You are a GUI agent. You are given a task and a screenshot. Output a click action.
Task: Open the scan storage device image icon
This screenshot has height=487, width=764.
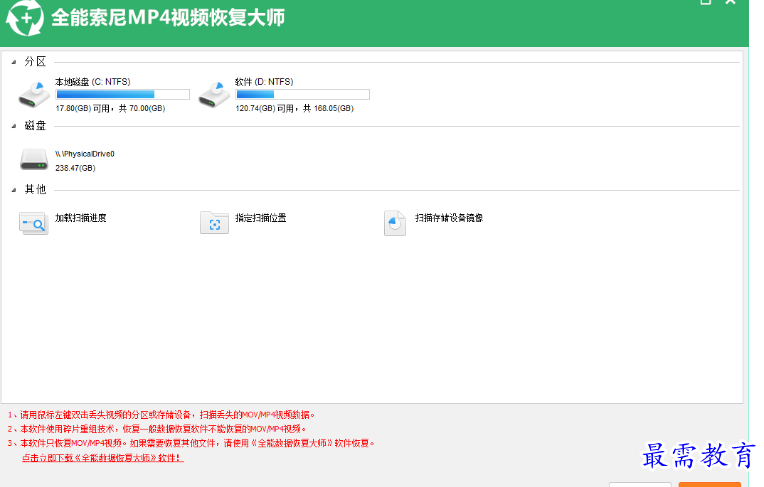coord(395,223)
